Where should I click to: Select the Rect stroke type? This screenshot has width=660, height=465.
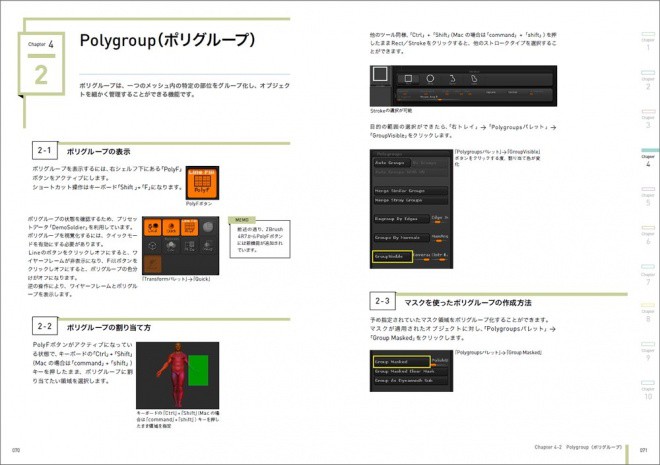[x=408, y=79]
